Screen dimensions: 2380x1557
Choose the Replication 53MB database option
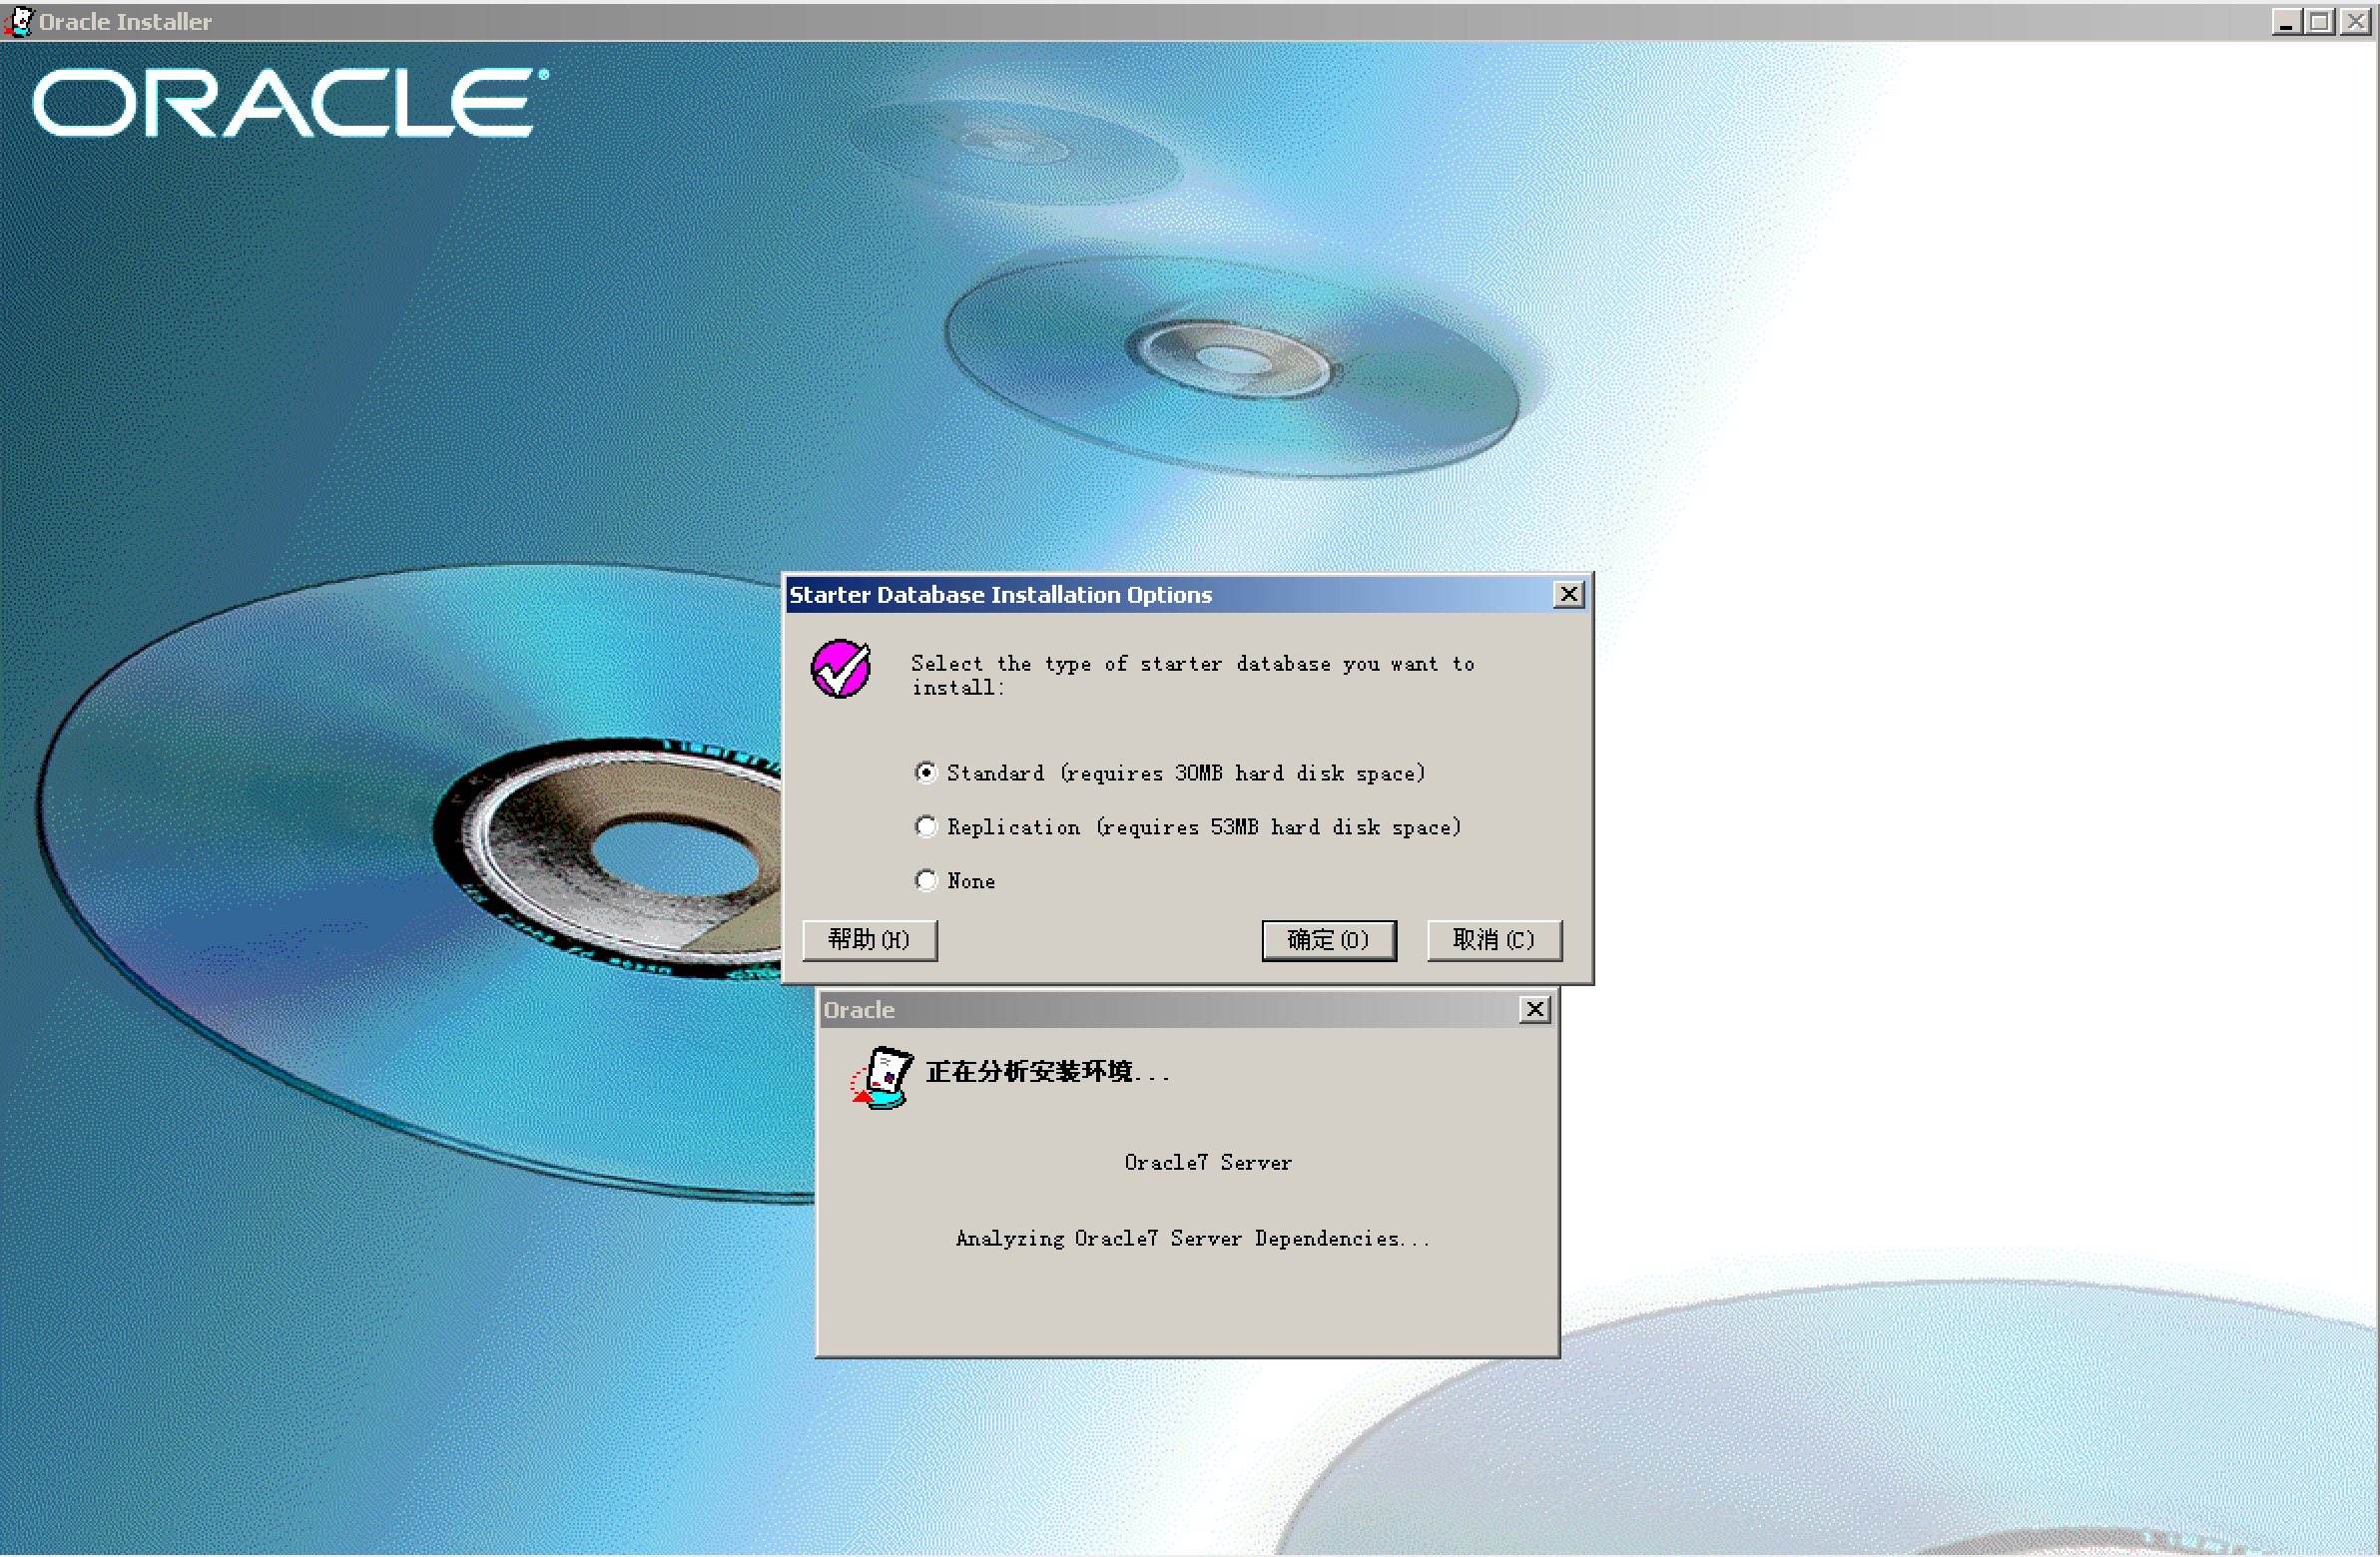(x=926, y=827)
